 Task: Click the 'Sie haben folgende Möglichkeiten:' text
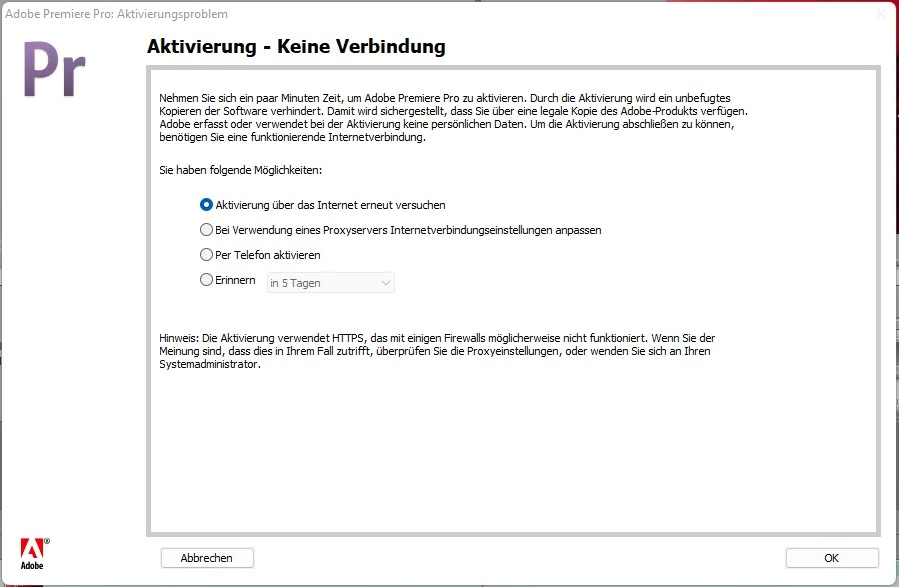point(241,170)
